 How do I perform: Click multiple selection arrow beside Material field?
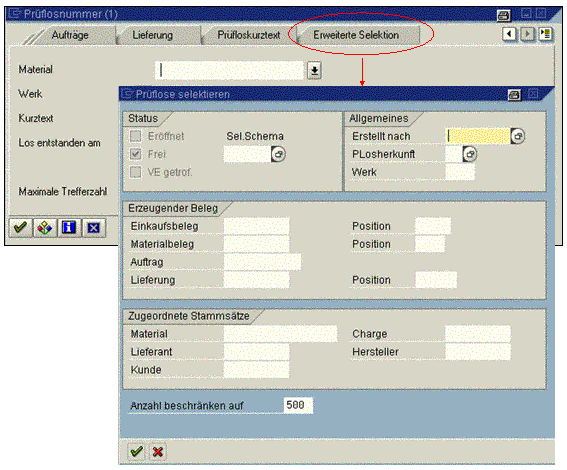315,70
